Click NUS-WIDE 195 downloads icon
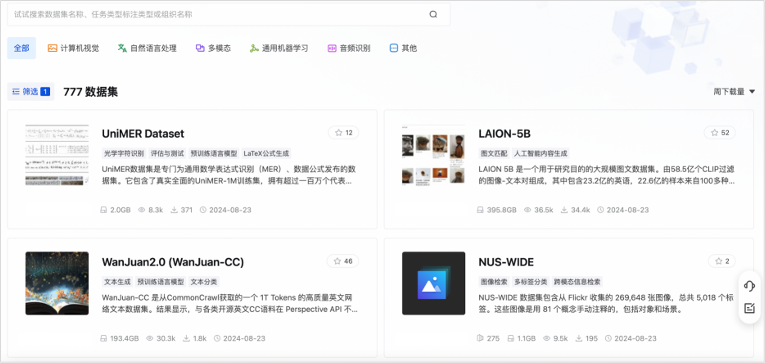This screenshot has height=363, width=765. [x=579, y=338]
